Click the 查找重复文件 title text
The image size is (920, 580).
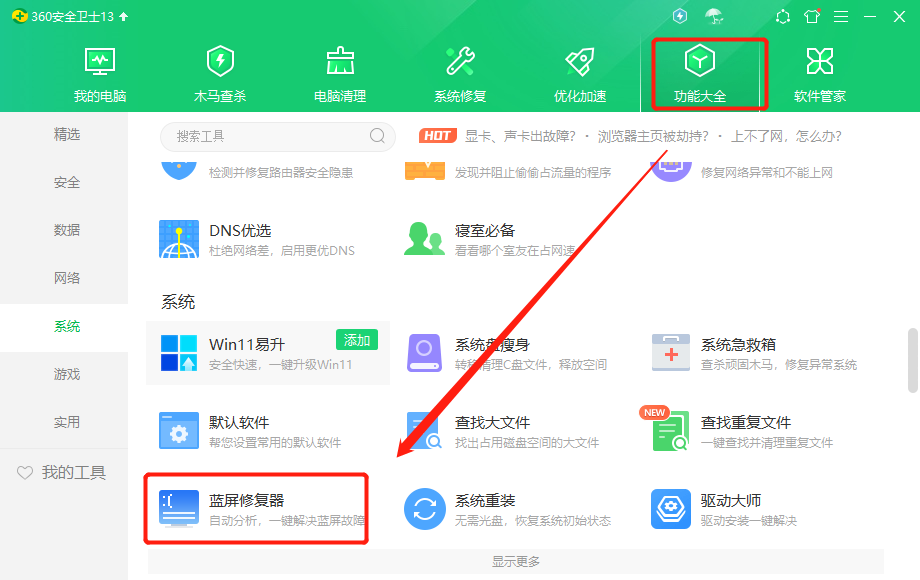[746, 422]
